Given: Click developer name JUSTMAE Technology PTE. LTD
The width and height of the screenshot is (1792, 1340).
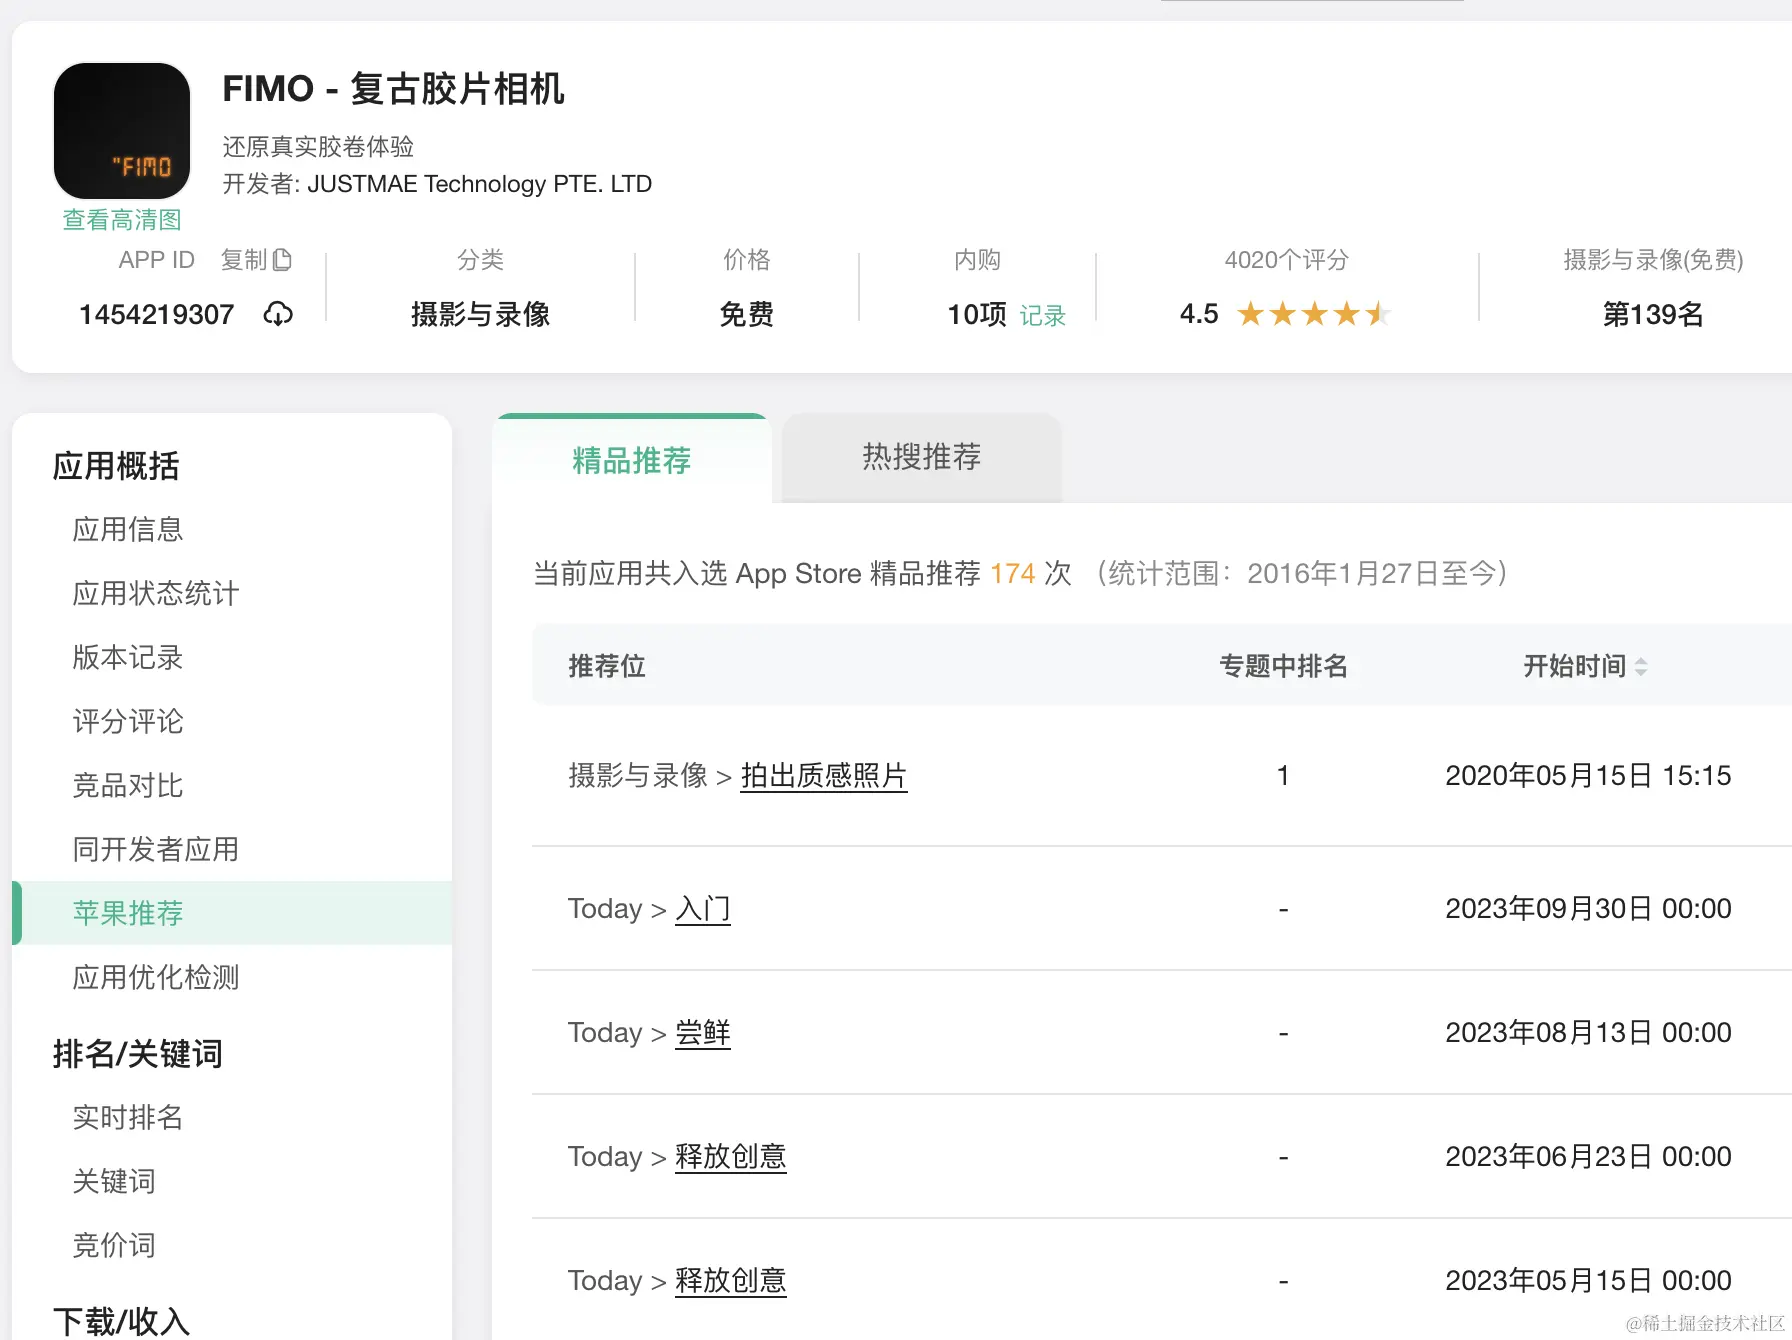Looking at the screenshot, I should pos(480,184).
